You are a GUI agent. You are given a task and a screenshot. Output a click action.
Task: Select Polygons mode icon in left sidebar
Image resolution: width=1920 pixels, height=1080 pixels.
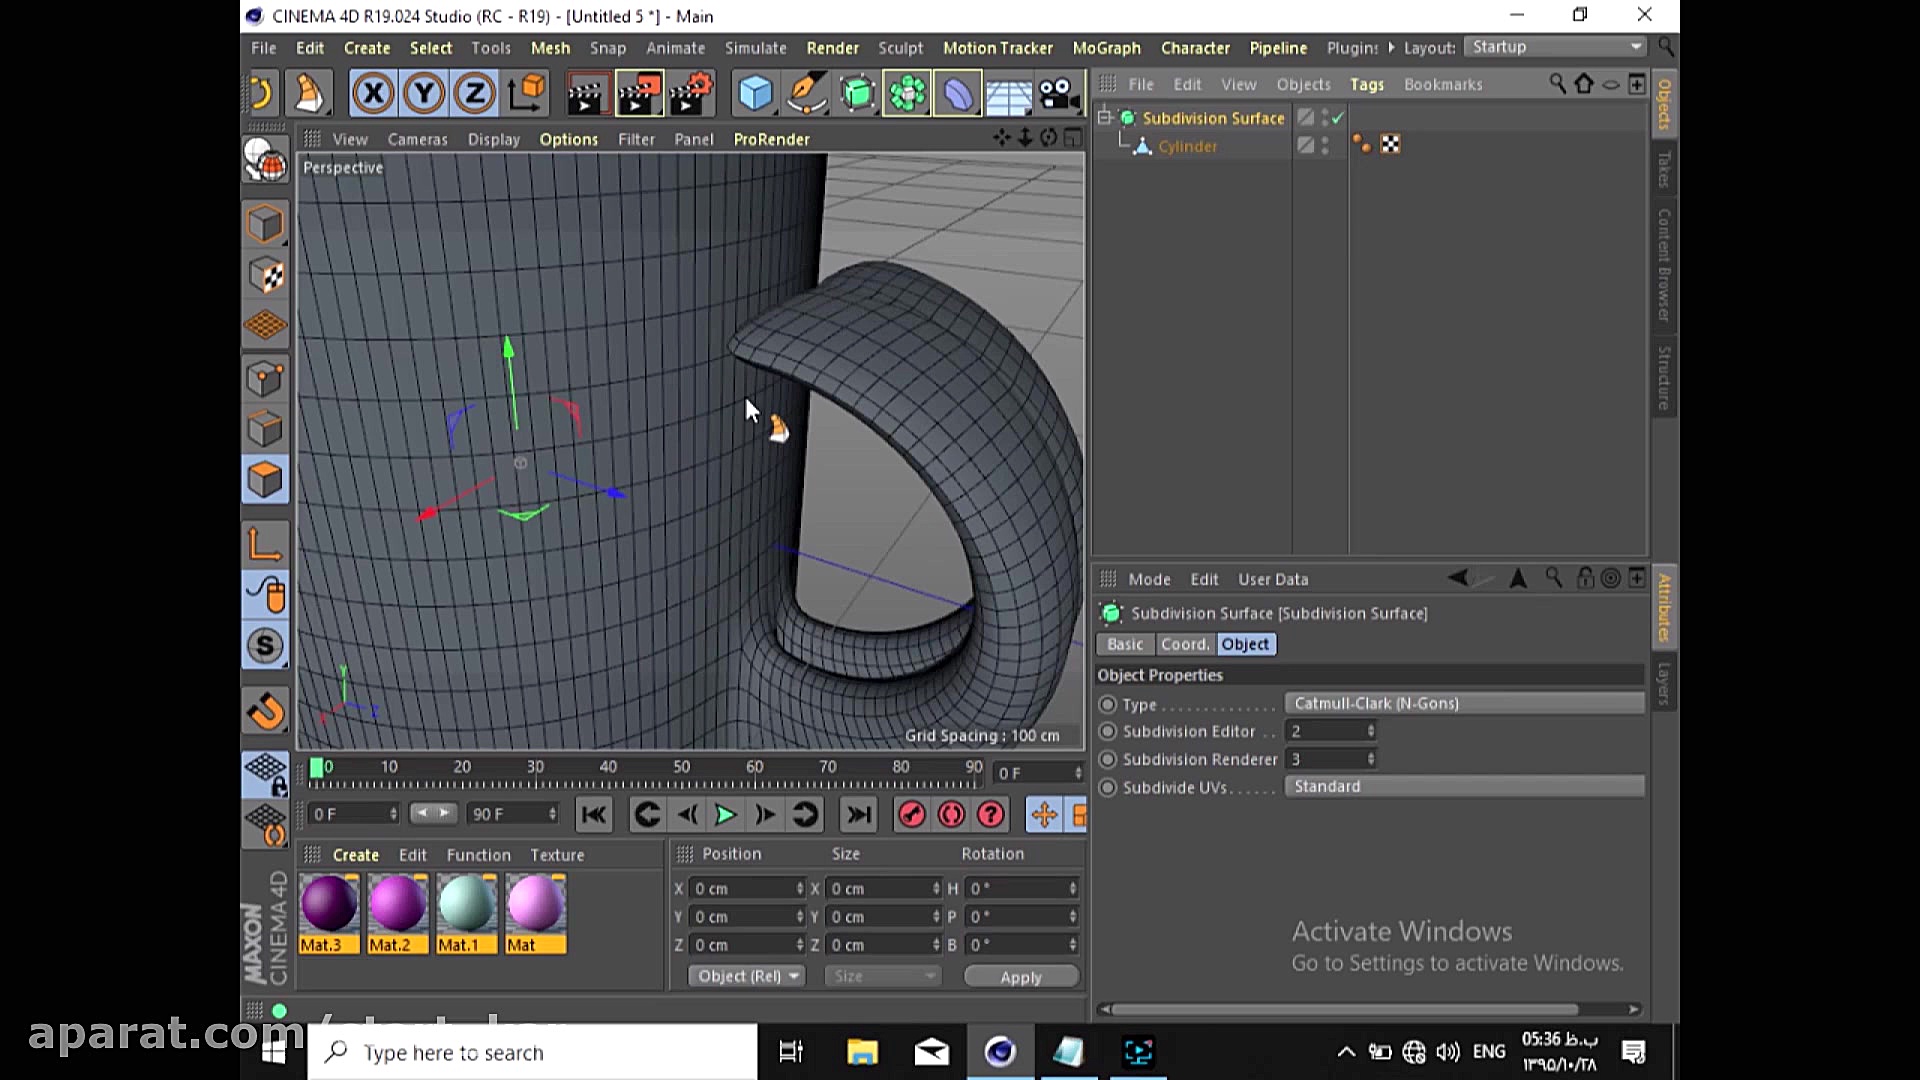(x=265, y=480)
